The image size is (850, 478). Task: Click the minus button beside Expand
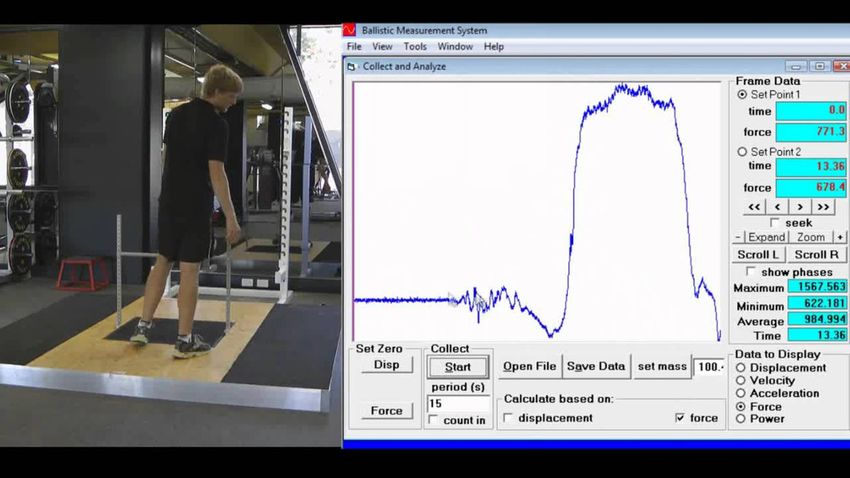click(738, 237)
